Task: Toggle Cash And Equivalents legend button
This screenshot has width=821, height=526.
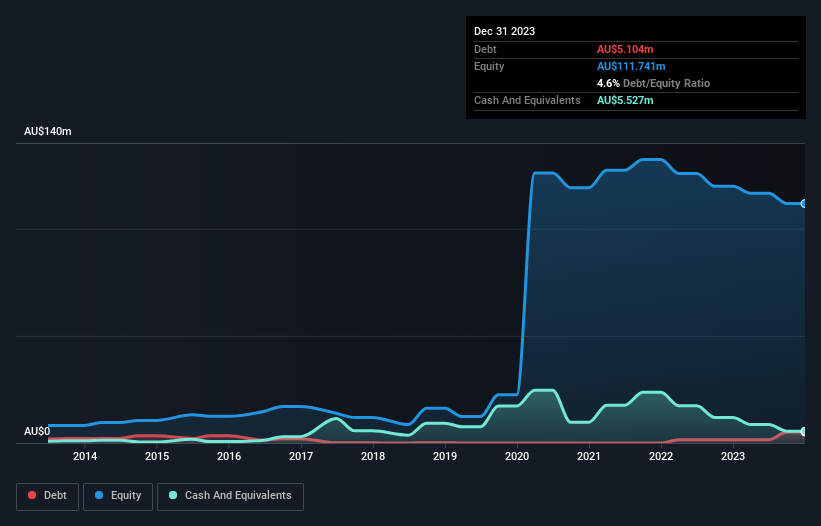Action: pos(230,496)
